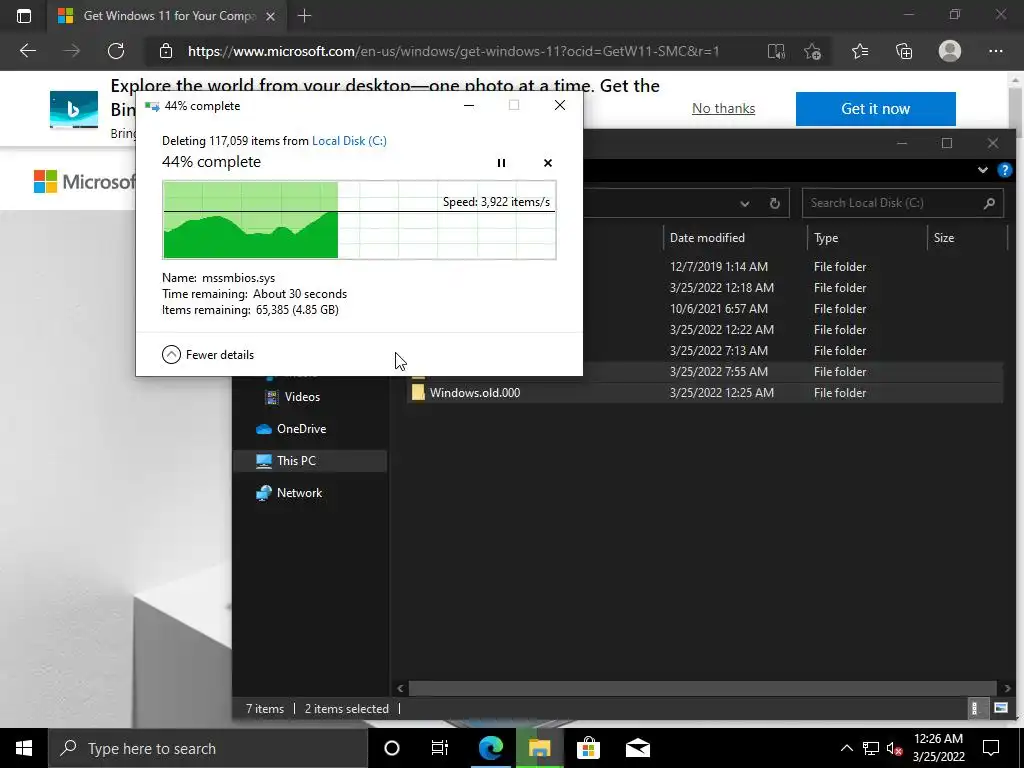Click the Search Local Disk (C:) box

(x=903, y=203)
